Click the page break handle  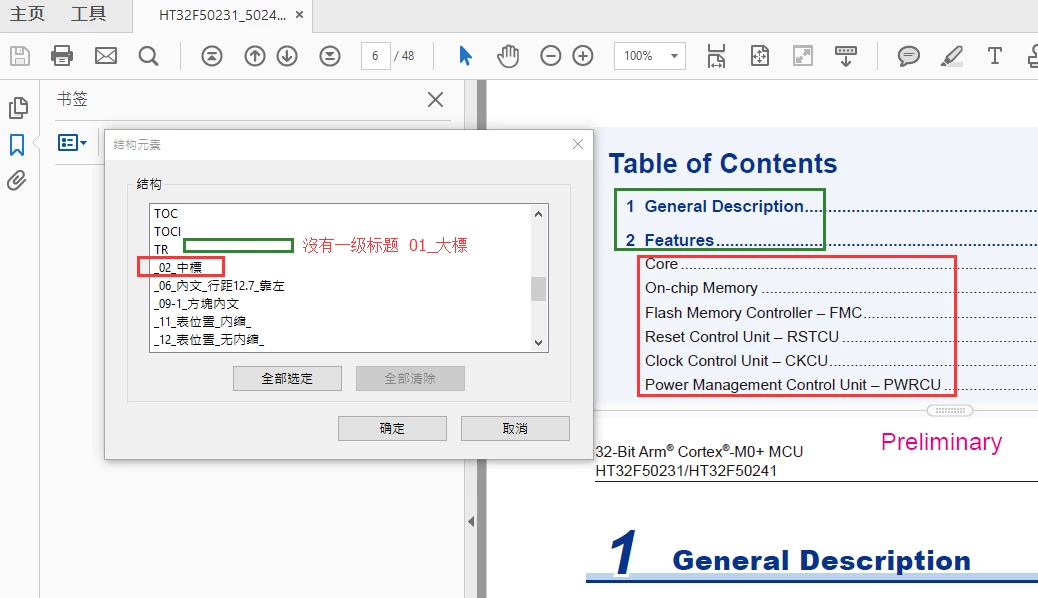point(950,410)
